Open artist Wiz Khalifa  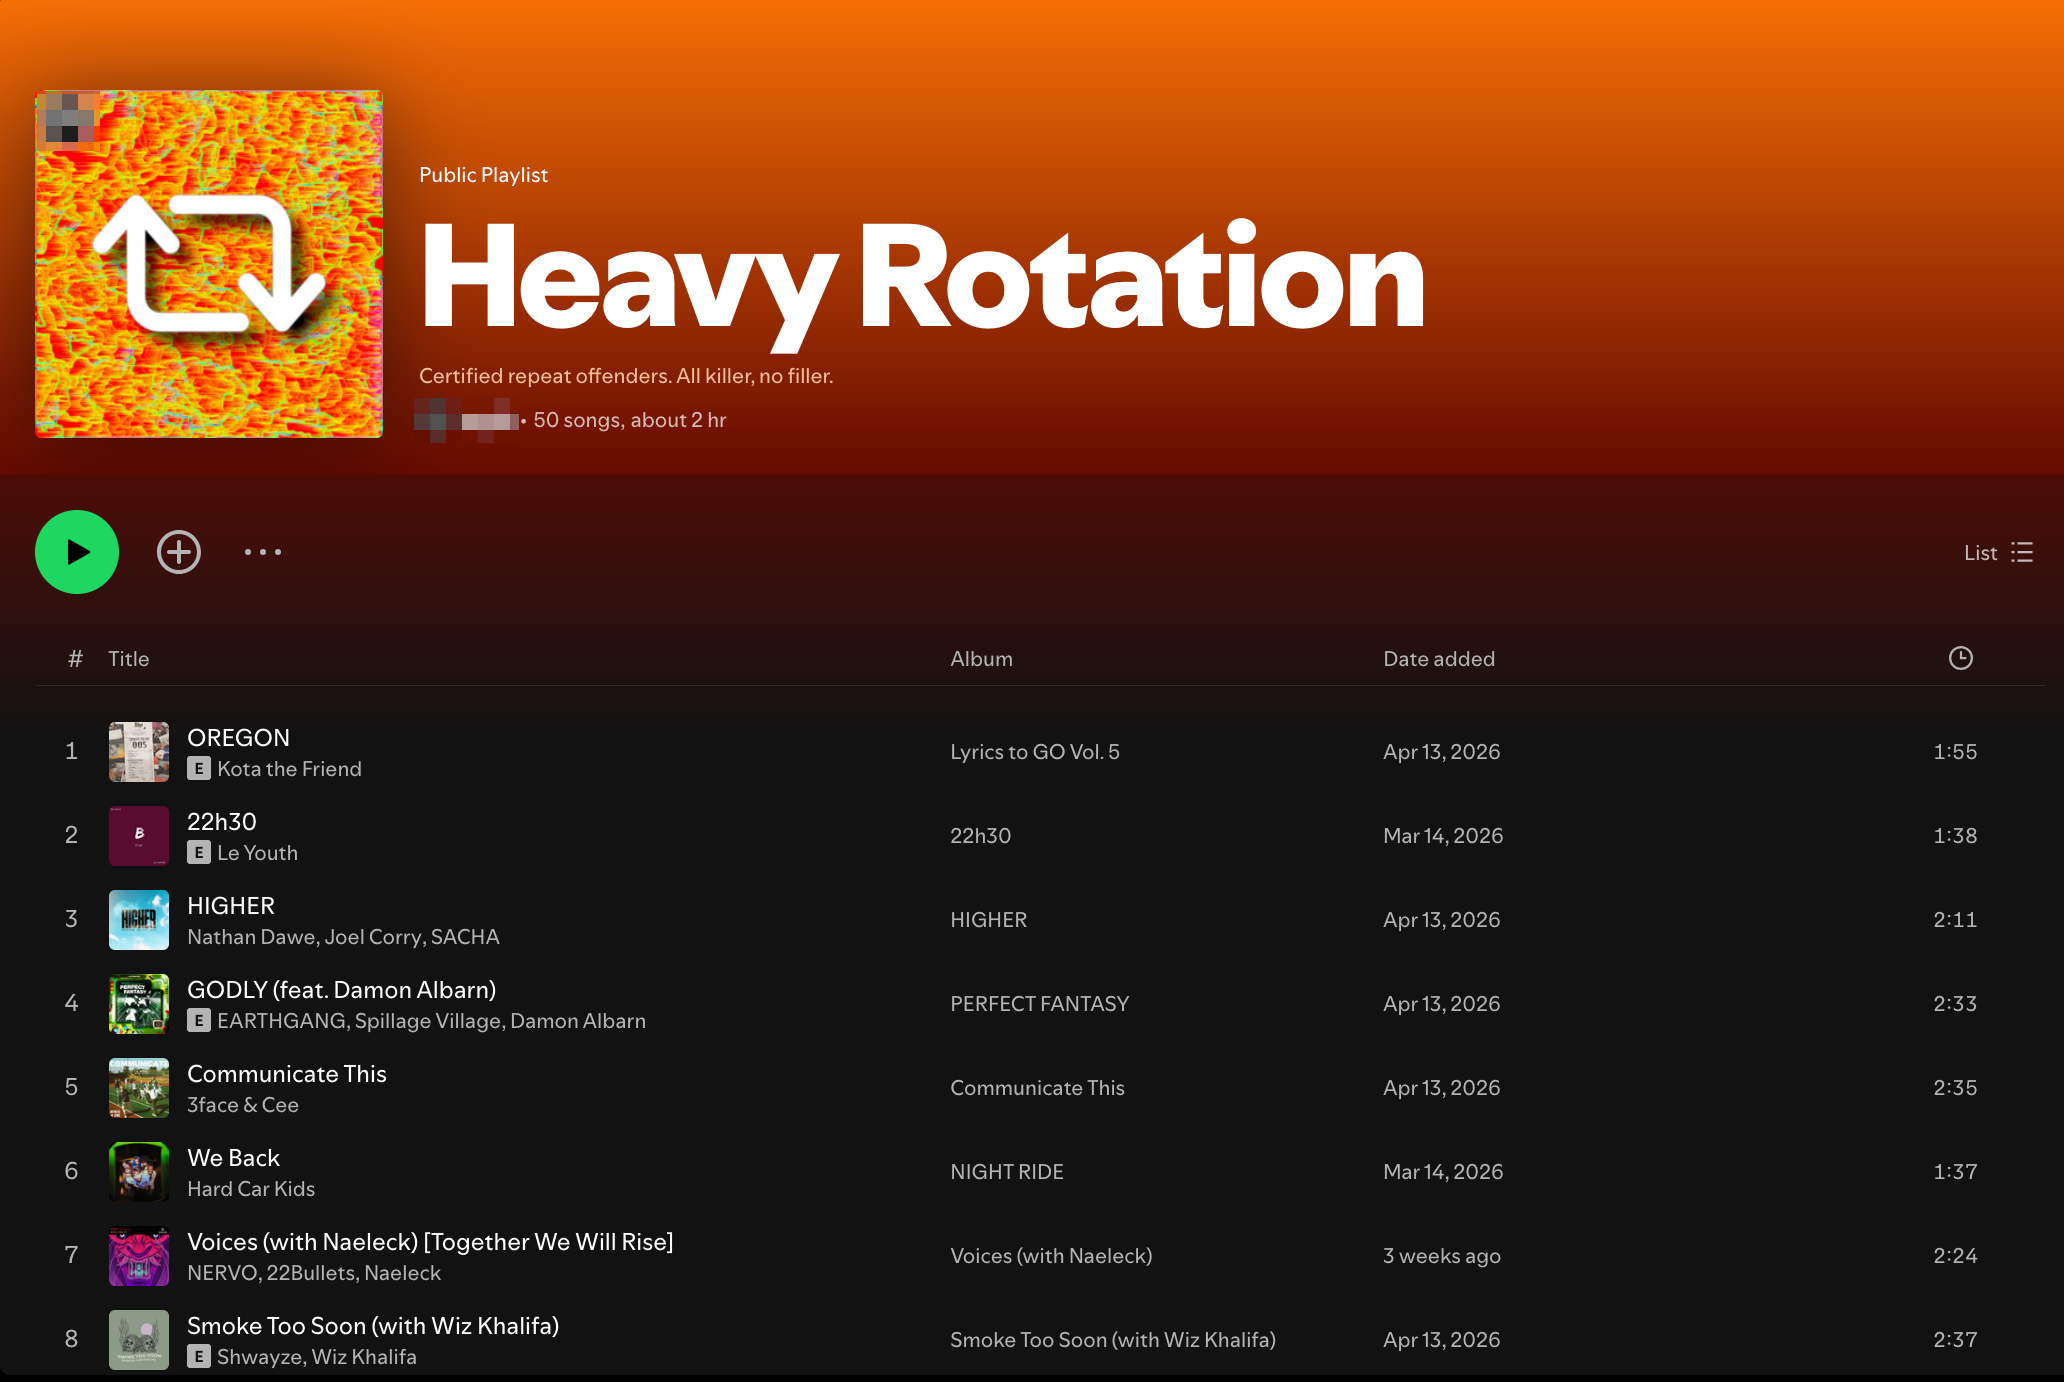pyautogui.click(x=364, y=1357)
